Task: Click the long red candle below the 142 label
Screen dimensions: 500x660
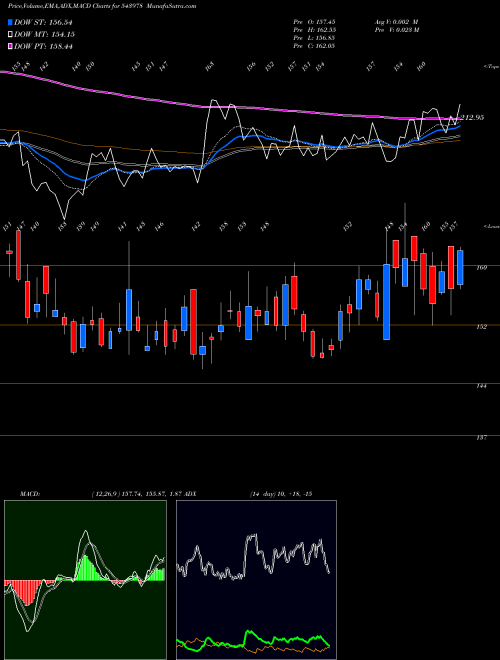Action: tap(193, 322)
